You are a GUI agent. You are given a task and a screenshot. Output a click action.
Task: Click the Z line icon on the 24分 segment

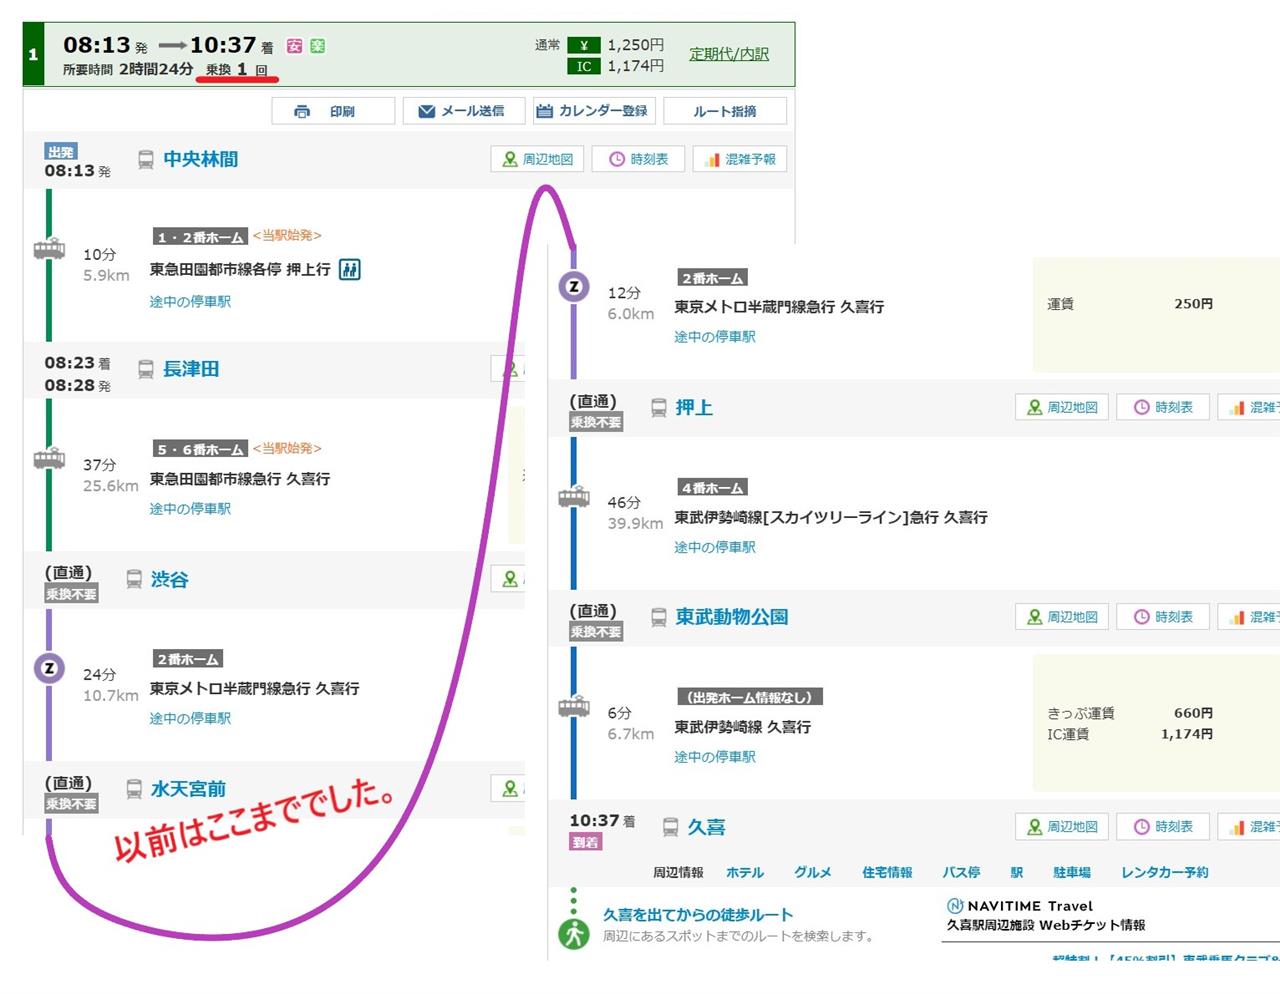click(49, 668)
